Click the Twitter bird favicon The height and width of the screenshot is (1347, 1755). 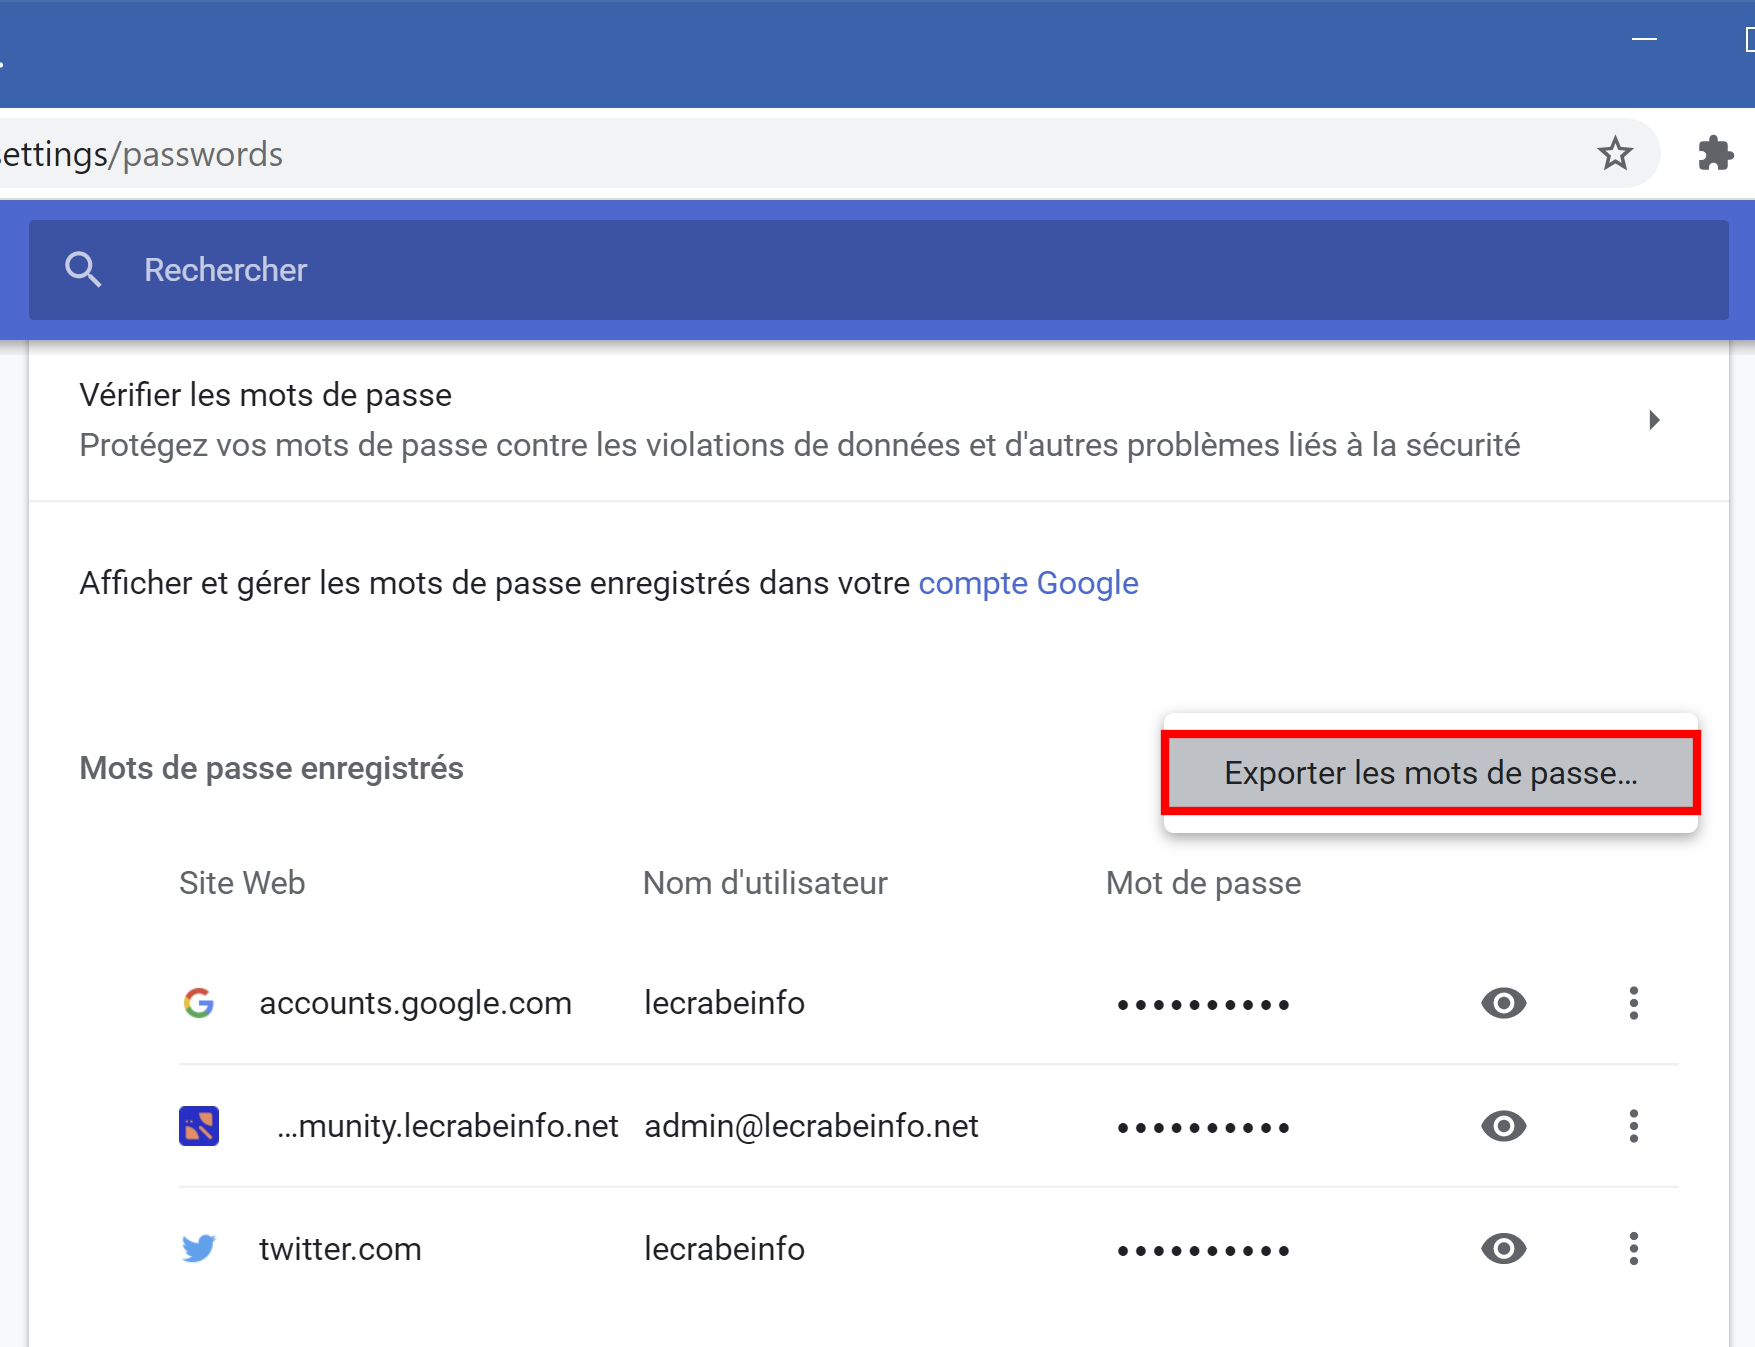199,1249
